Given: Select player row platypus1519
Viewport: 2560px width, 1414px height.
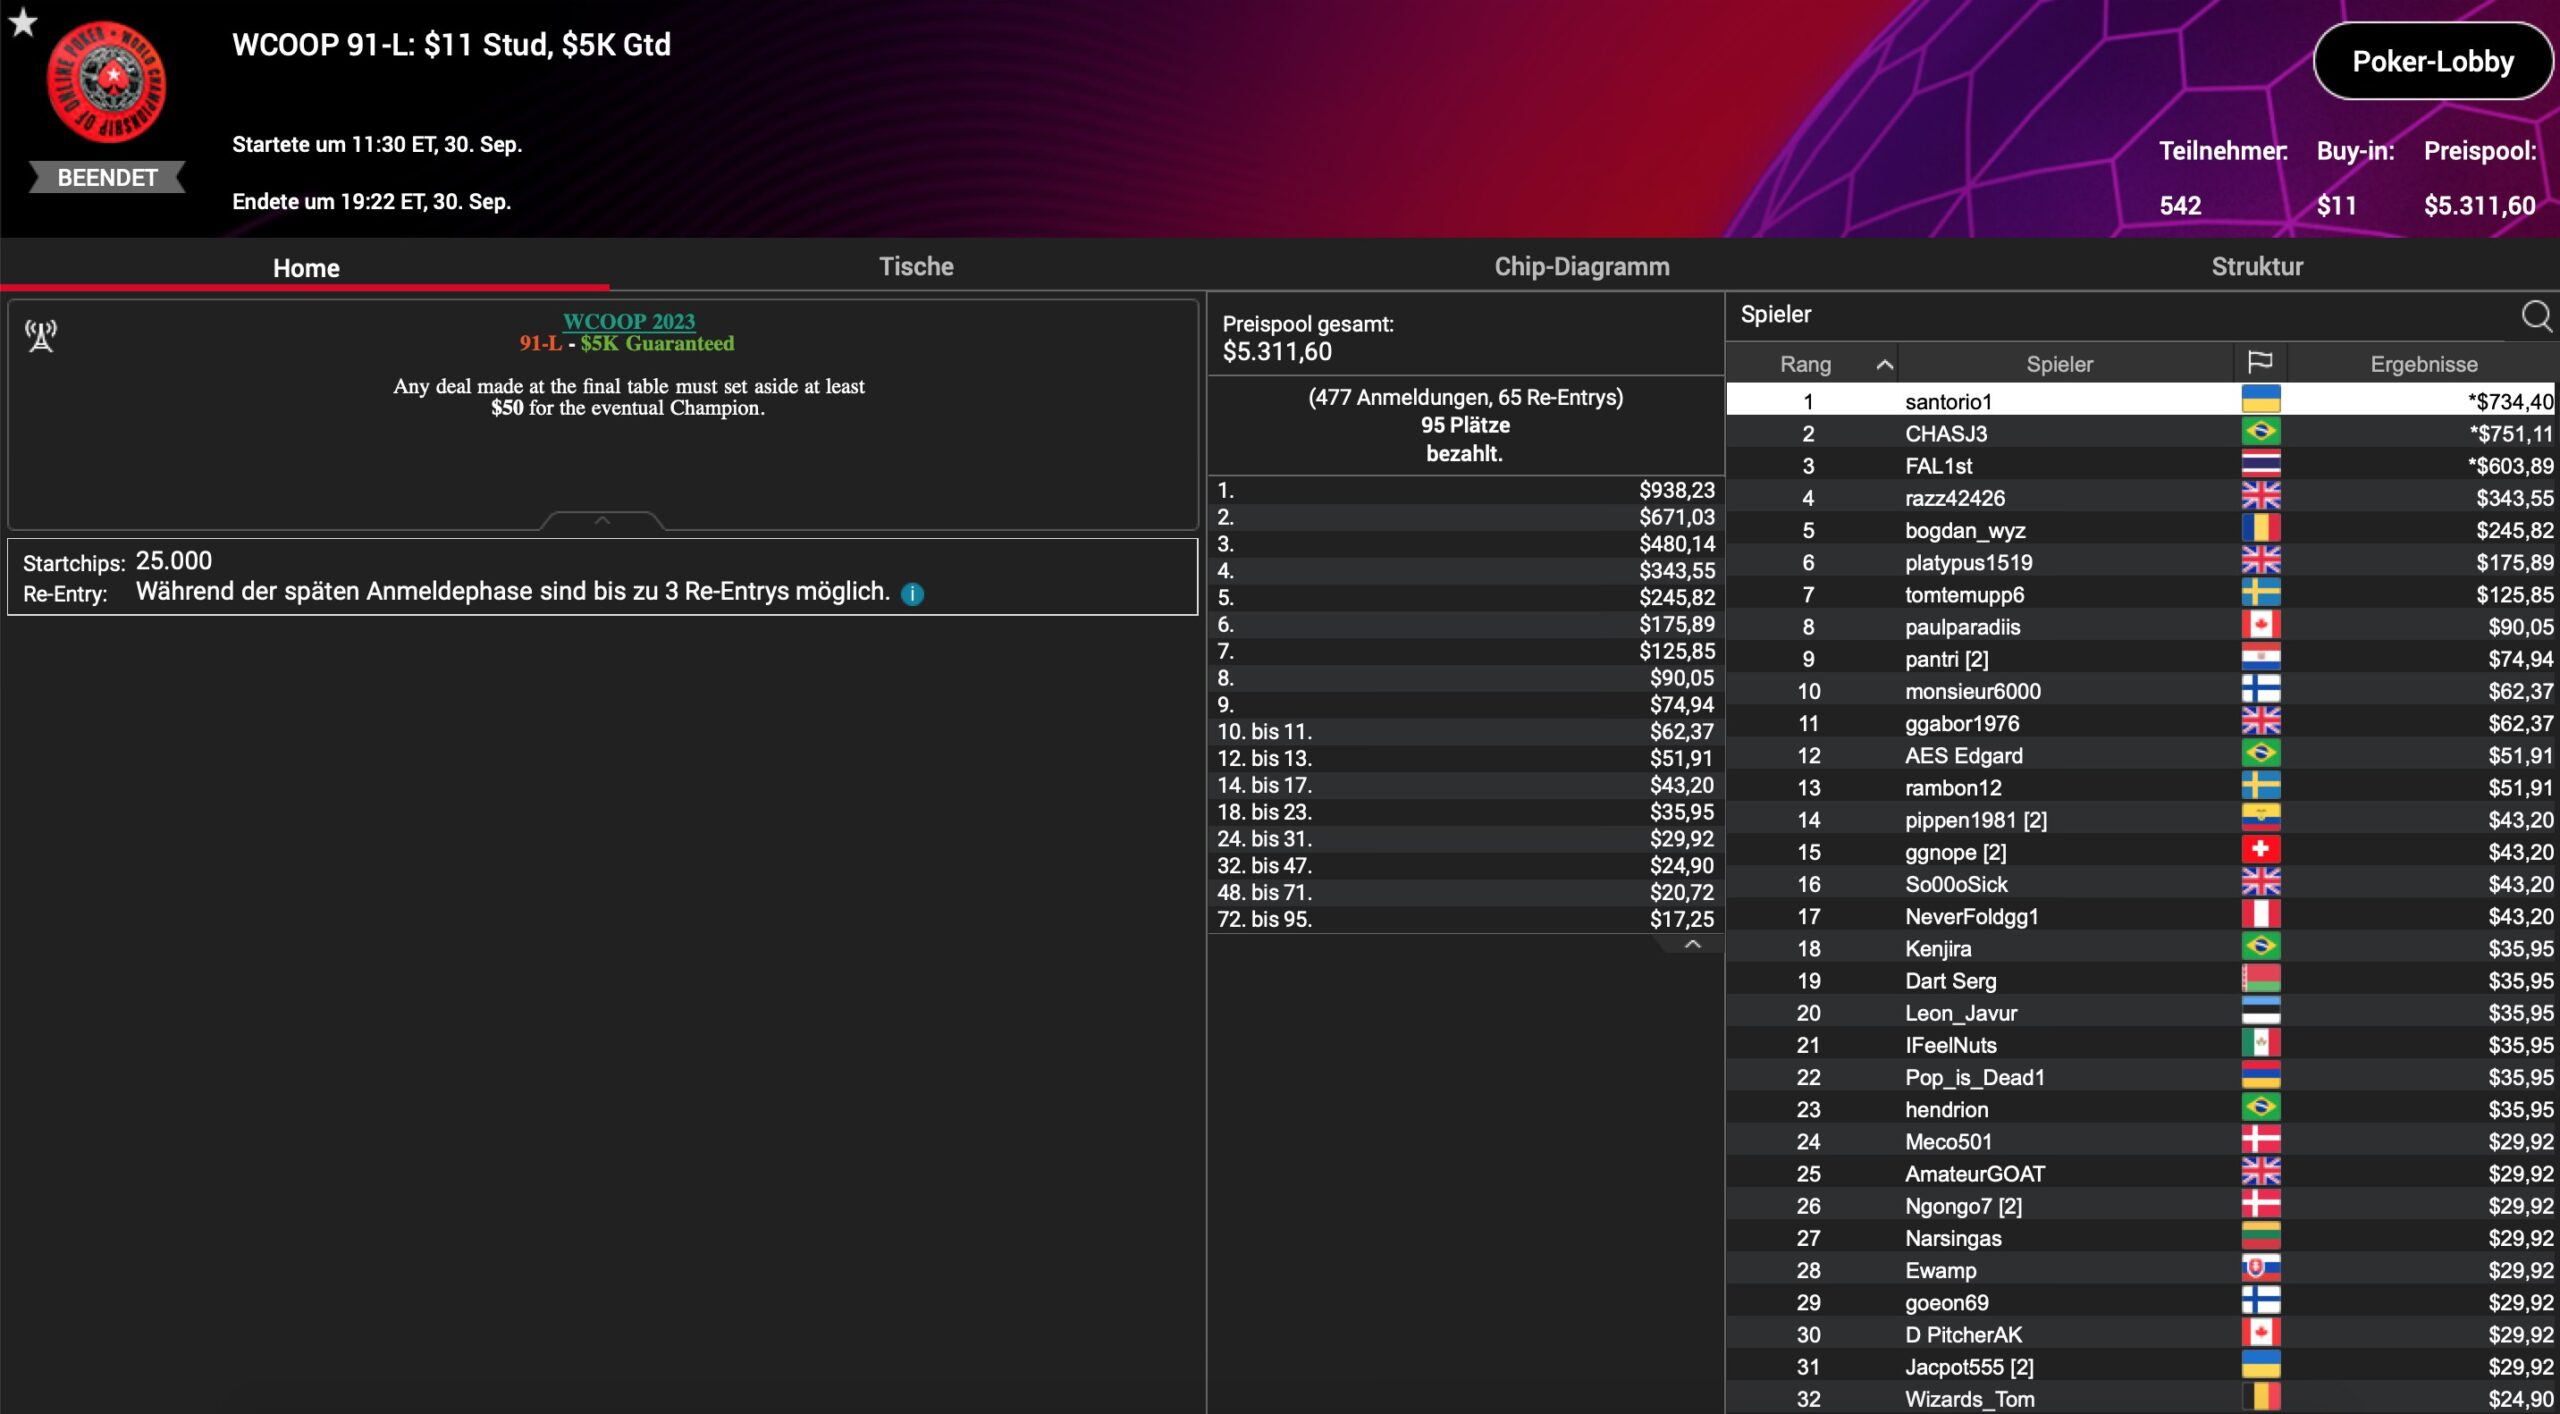Looking at the screenshot, I should coord(2140,562).
